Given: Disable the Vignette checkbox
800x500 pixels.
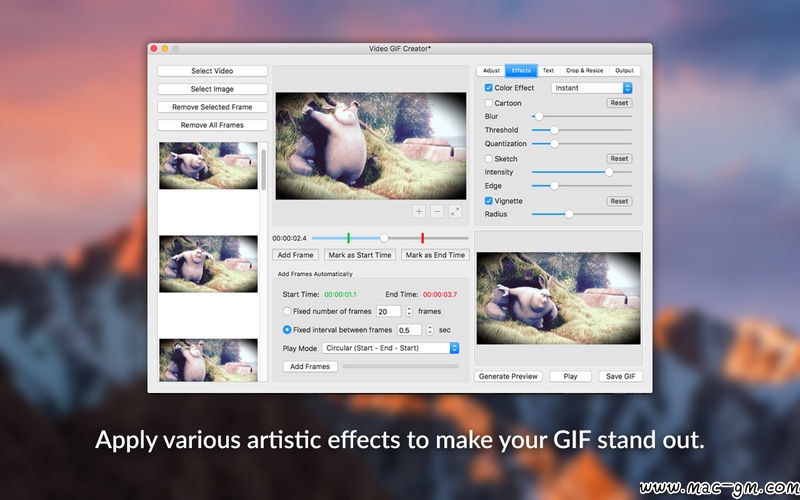Looking at the screenshot, I should 488,201.
